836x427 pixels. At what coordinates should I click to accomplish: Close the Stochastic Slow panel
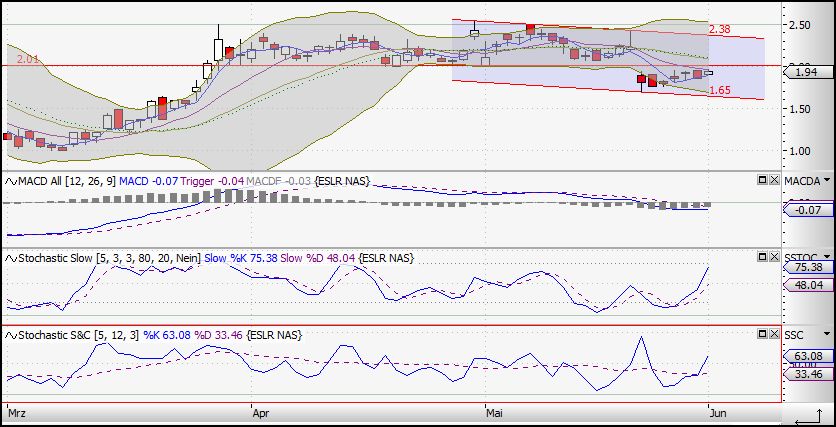point(773,257)
